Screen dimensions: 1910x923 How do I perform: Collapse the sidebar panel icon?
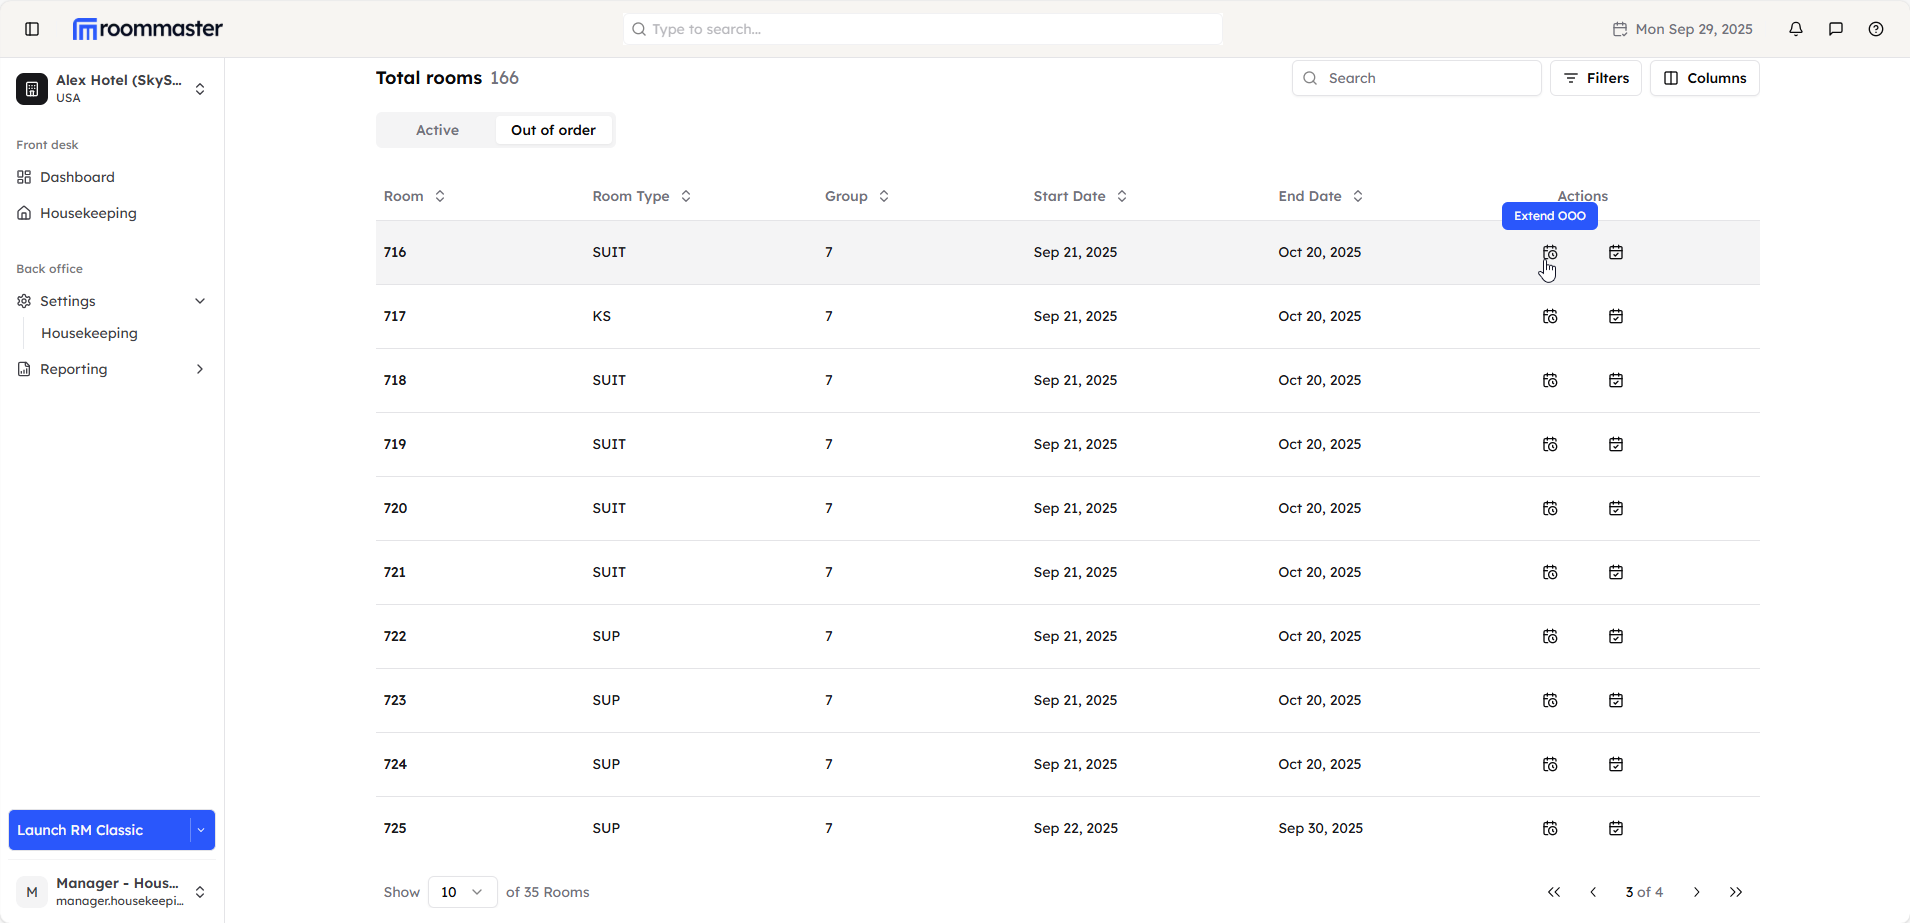pos(32,29)
